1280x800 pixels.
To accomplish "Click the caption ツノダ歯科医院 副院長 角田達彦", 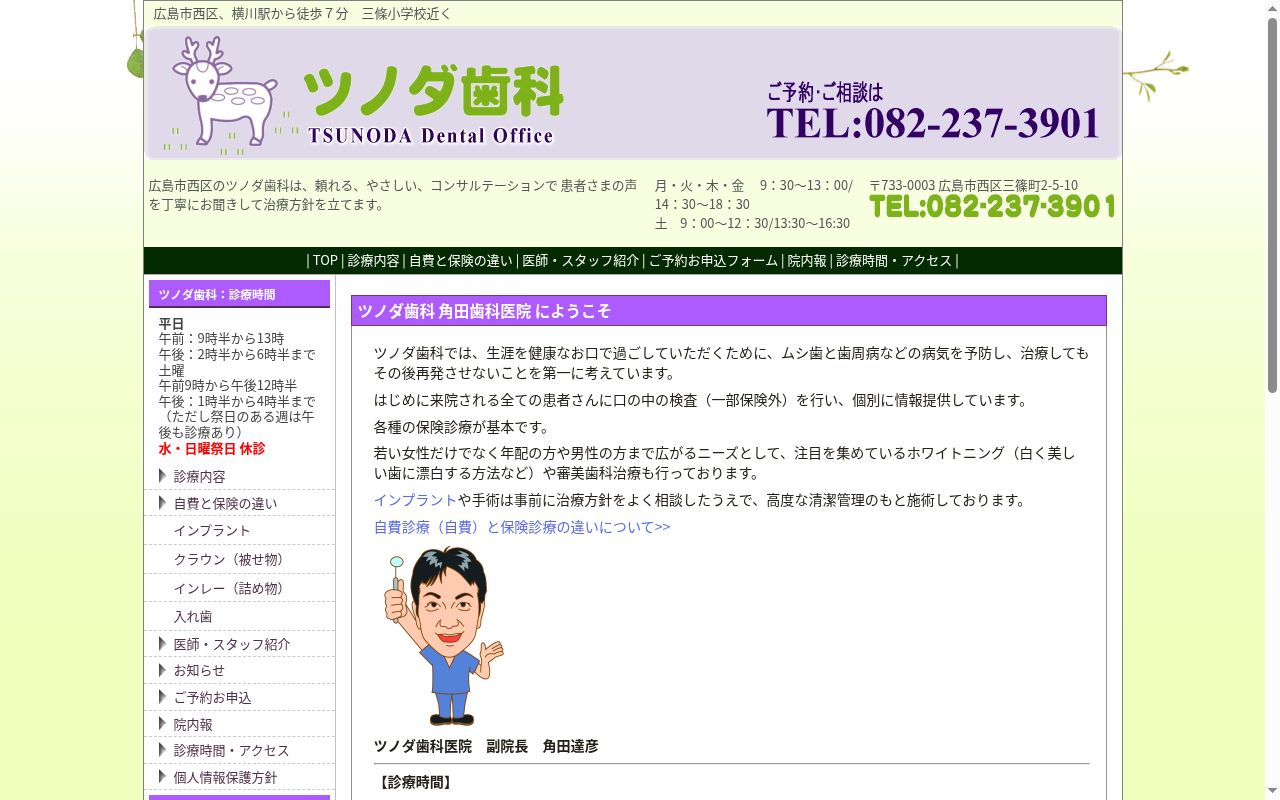I will pyautogui.click(x=486, y=747).
